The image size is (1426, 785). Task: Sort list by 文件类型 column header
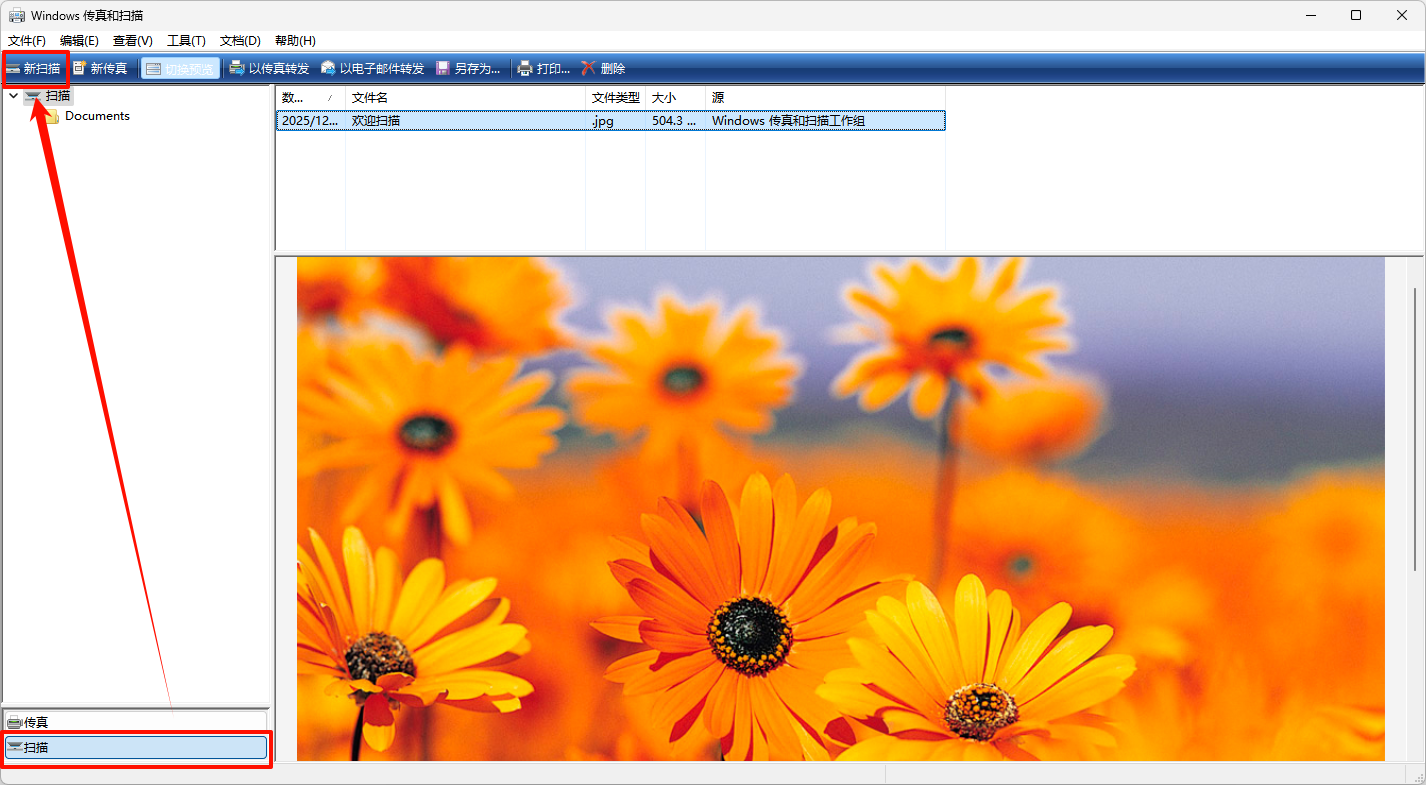[615, 98]
